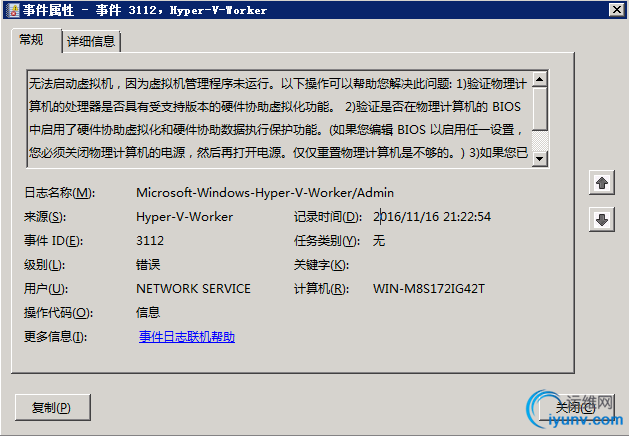
Task: Go to previous event with up arrow
Action: [602, 183]
